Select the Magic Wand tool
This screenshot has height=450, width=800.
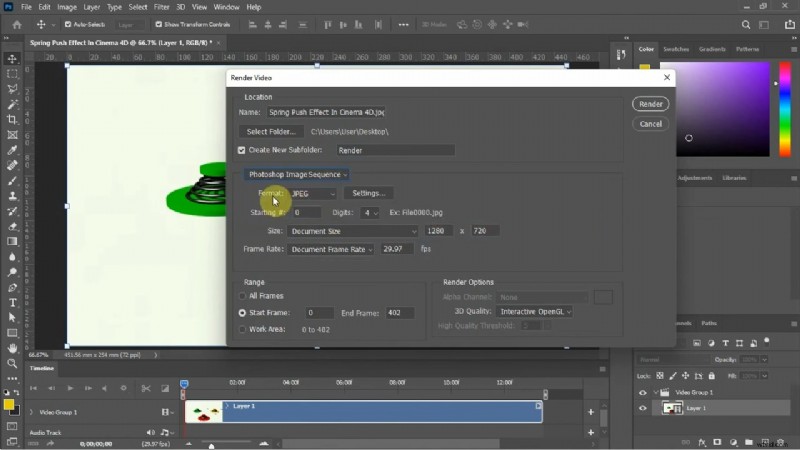click(x=12, y=105)
